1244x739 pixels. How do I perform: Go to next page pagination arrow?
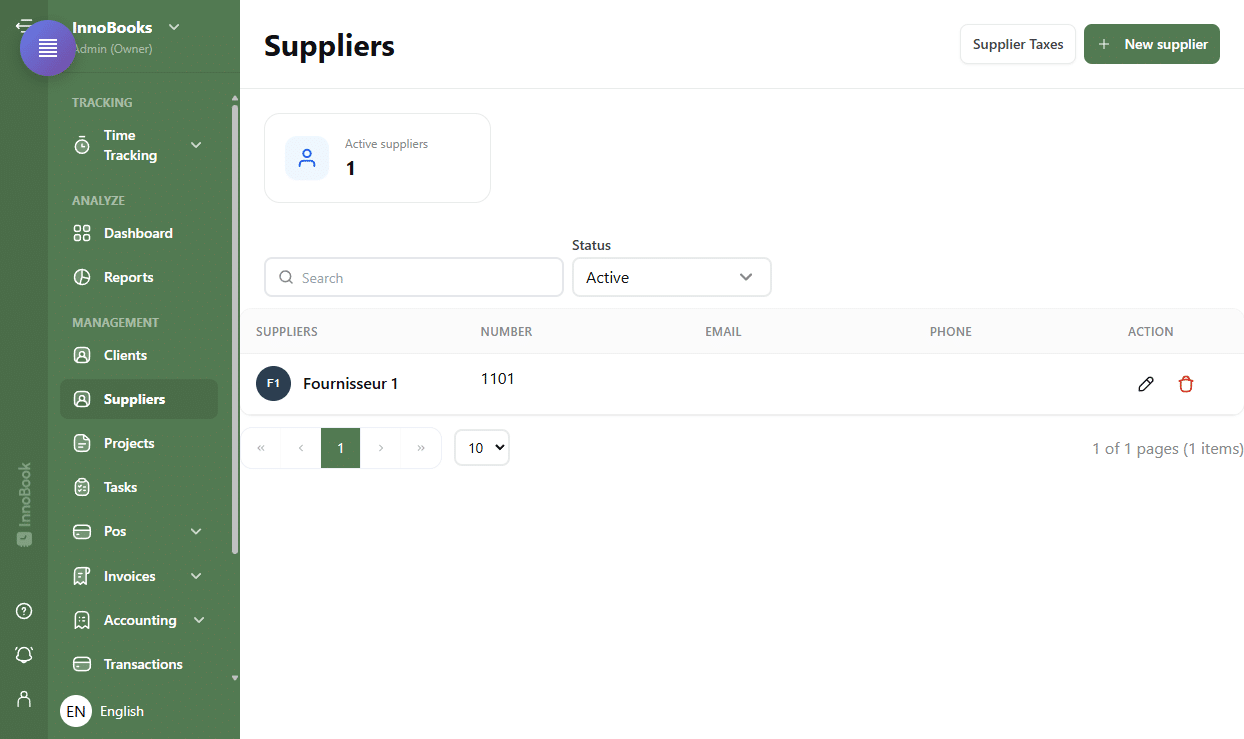point(381,448)
